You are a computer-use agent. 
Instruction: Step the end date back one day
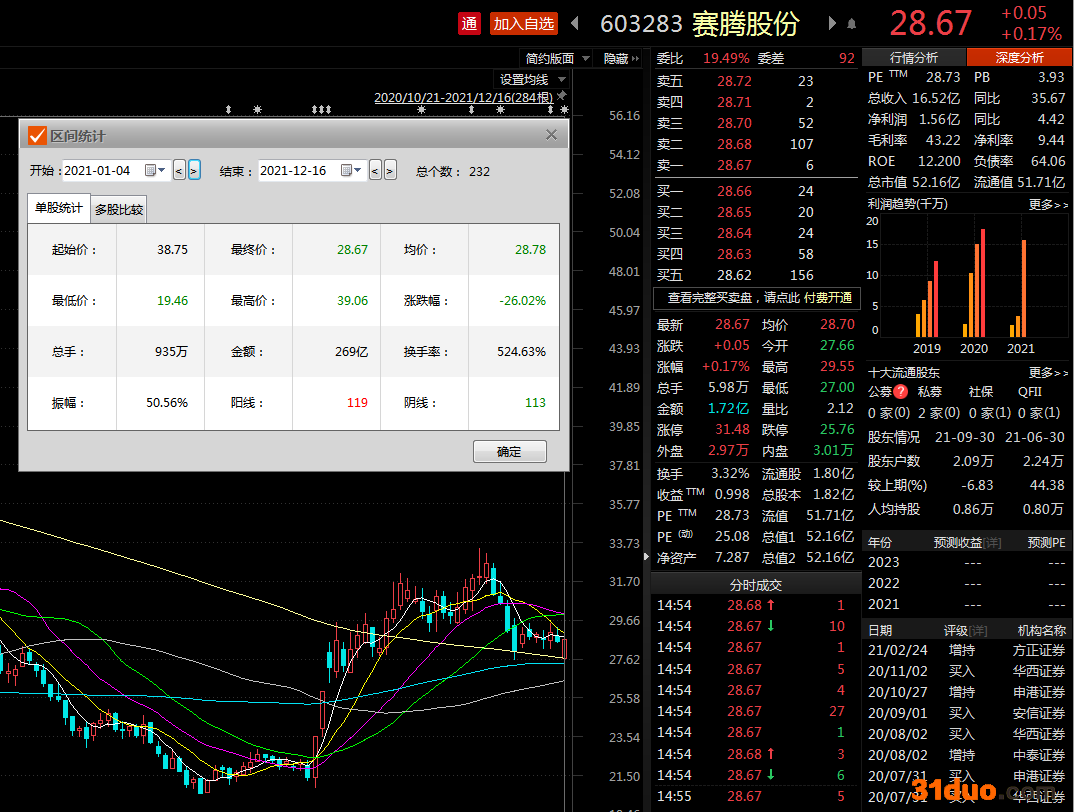coord(375,170)
